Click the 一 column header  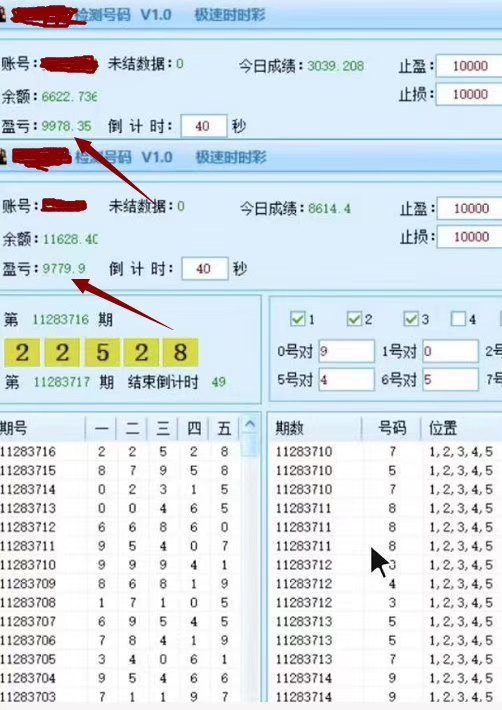(x=101, y=428)
